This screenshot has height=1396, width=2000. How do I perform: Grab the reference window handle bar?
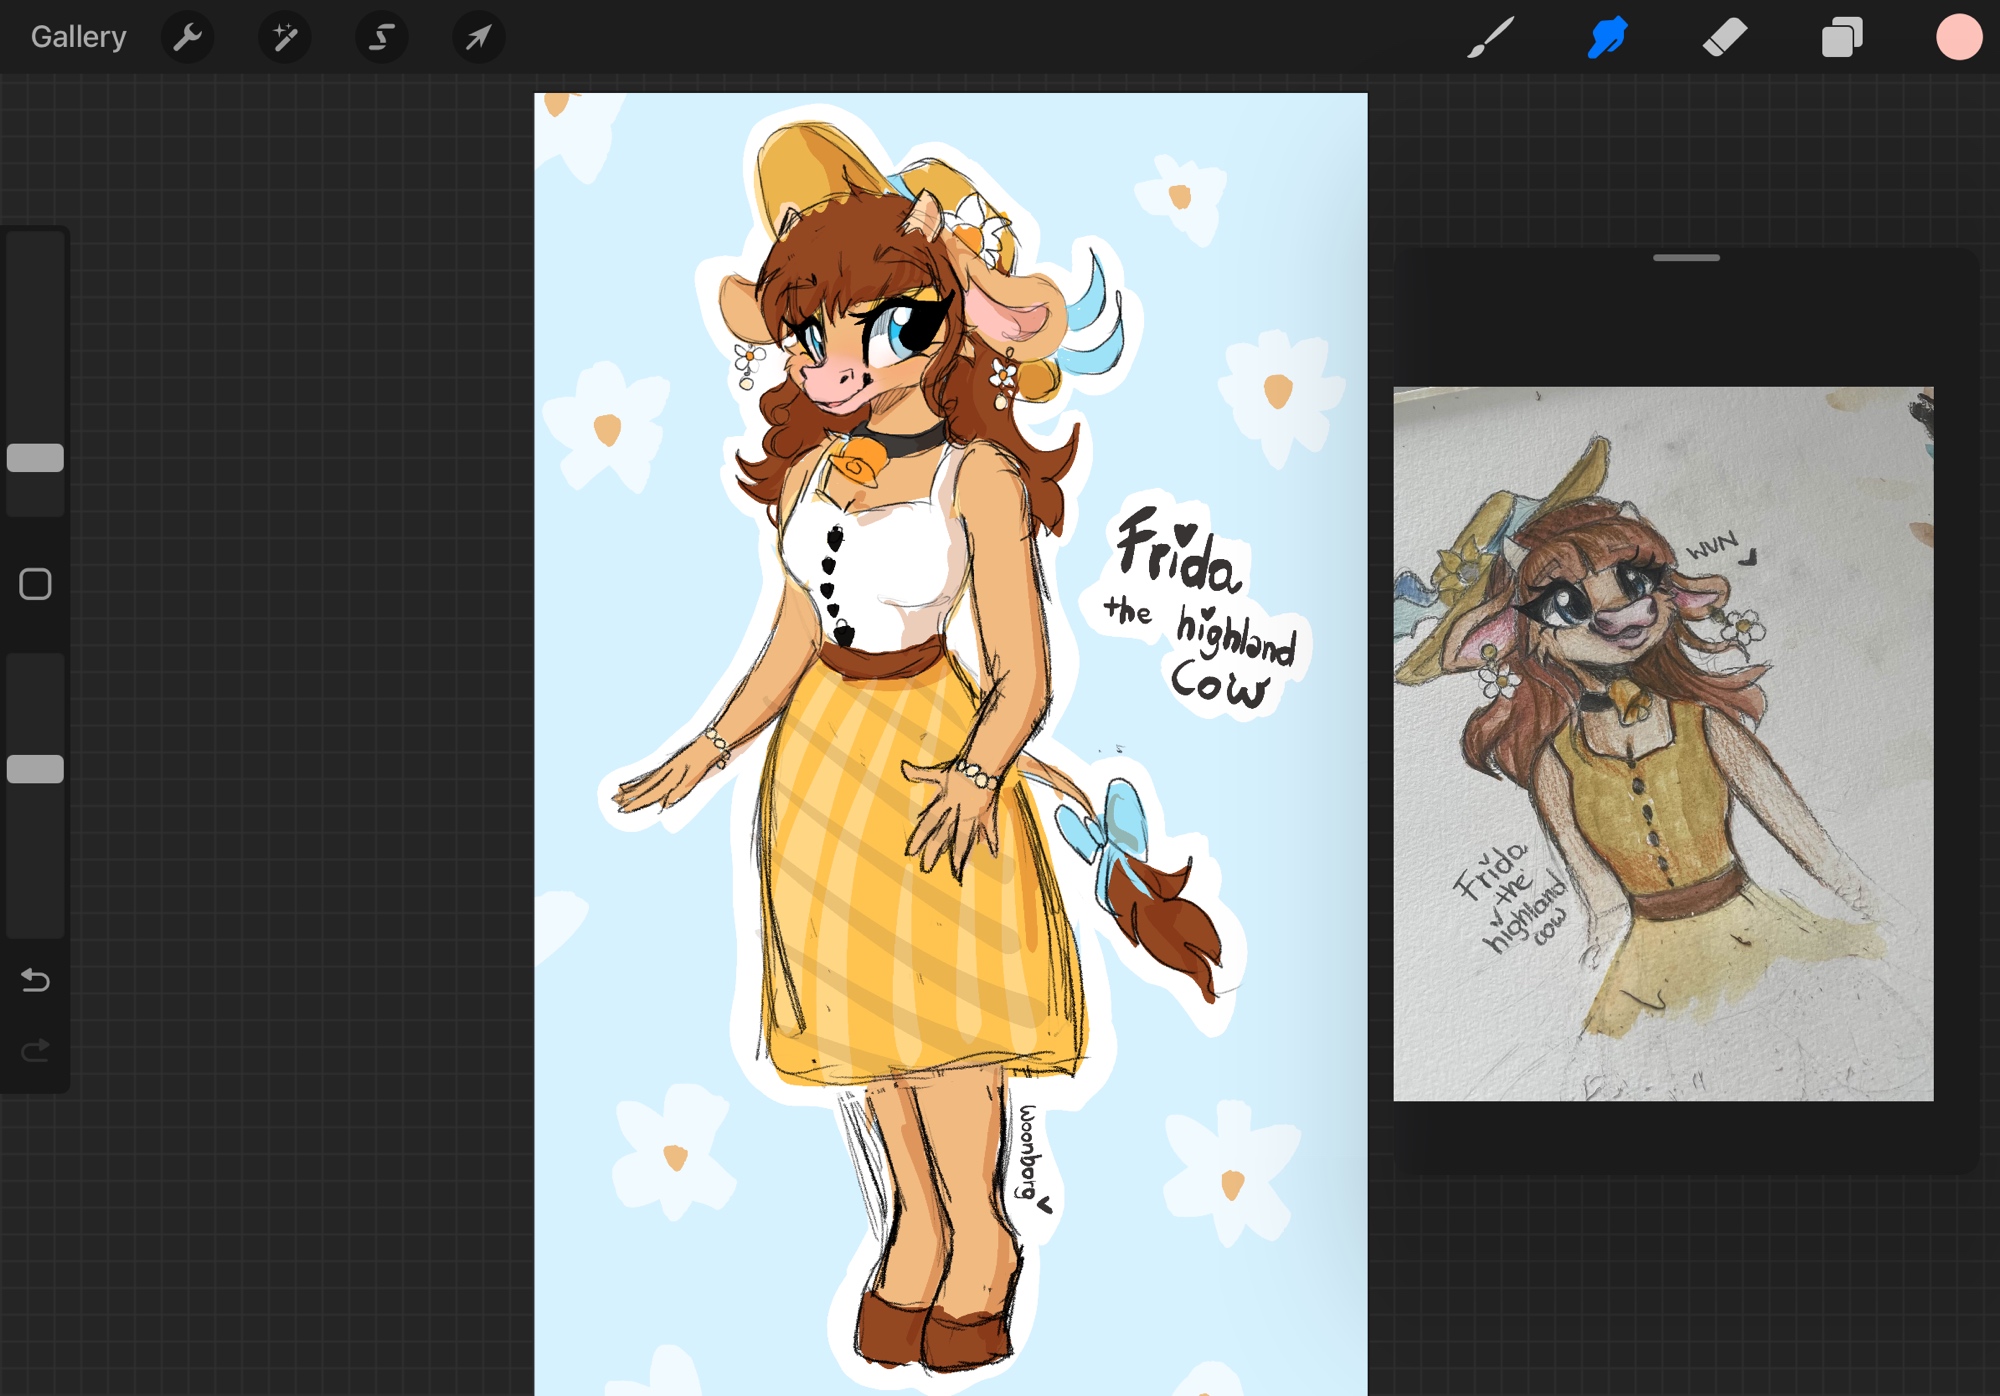click(1686, 258)
